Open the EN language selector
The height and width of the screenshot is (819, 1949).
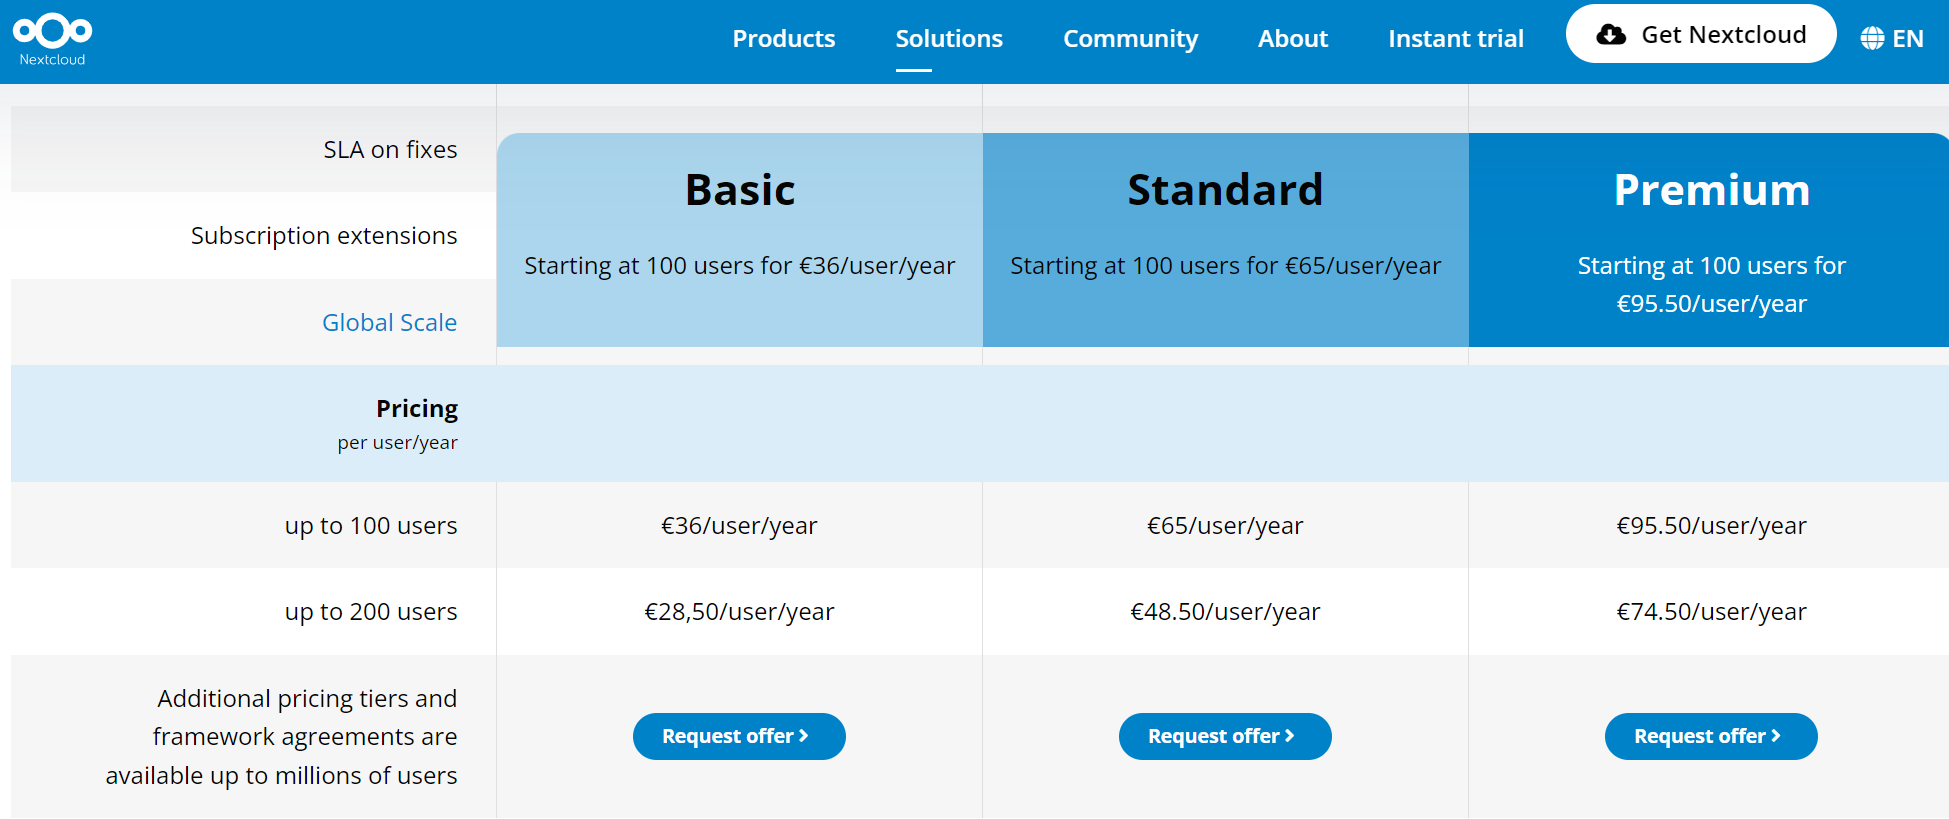[x=1907, y=39]
